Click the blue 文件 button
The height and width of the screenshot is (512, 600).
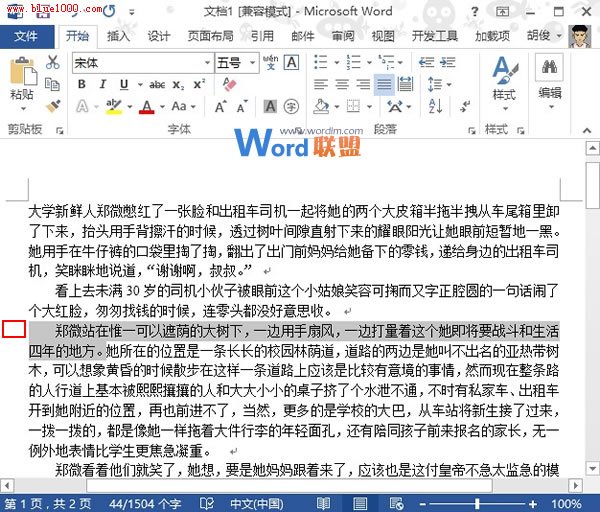coord(27,36)
